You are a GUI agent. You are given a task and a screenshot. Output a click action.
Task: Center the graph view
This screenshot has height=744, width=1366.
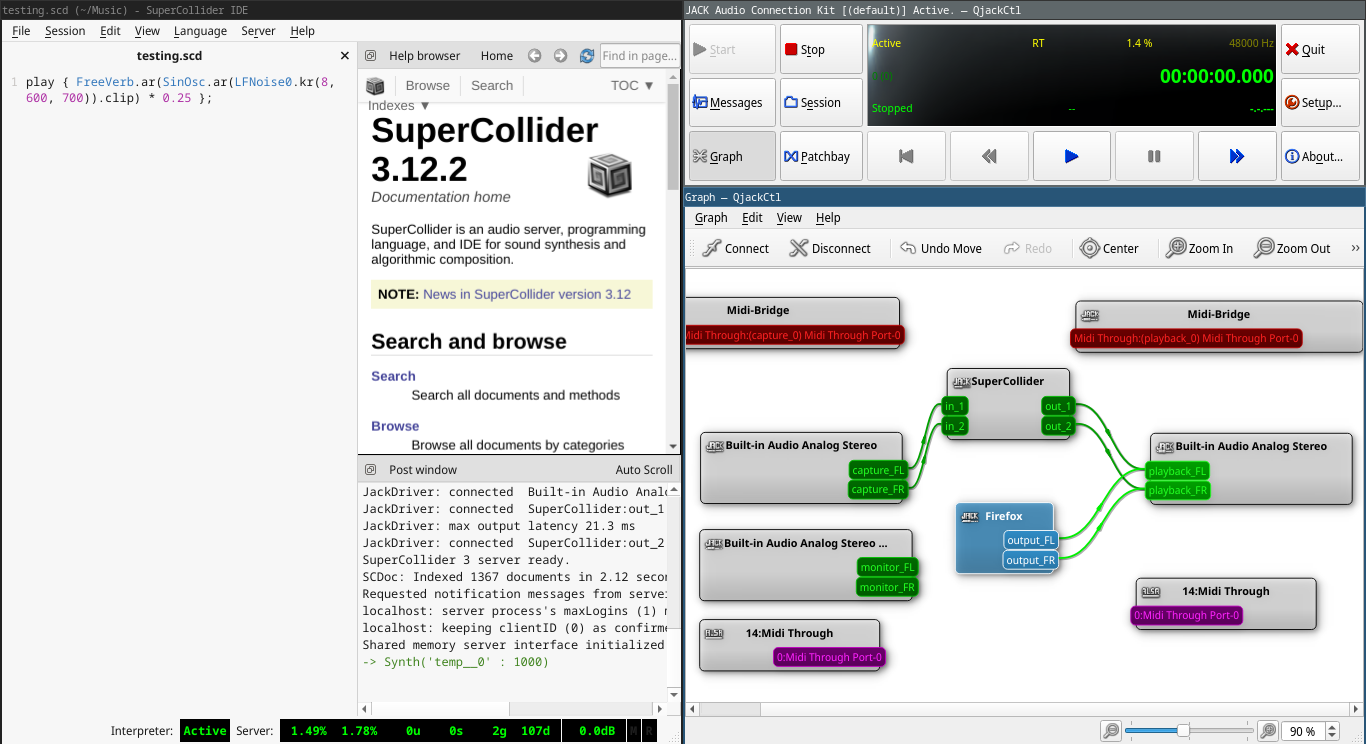[x=1109, y=248]
